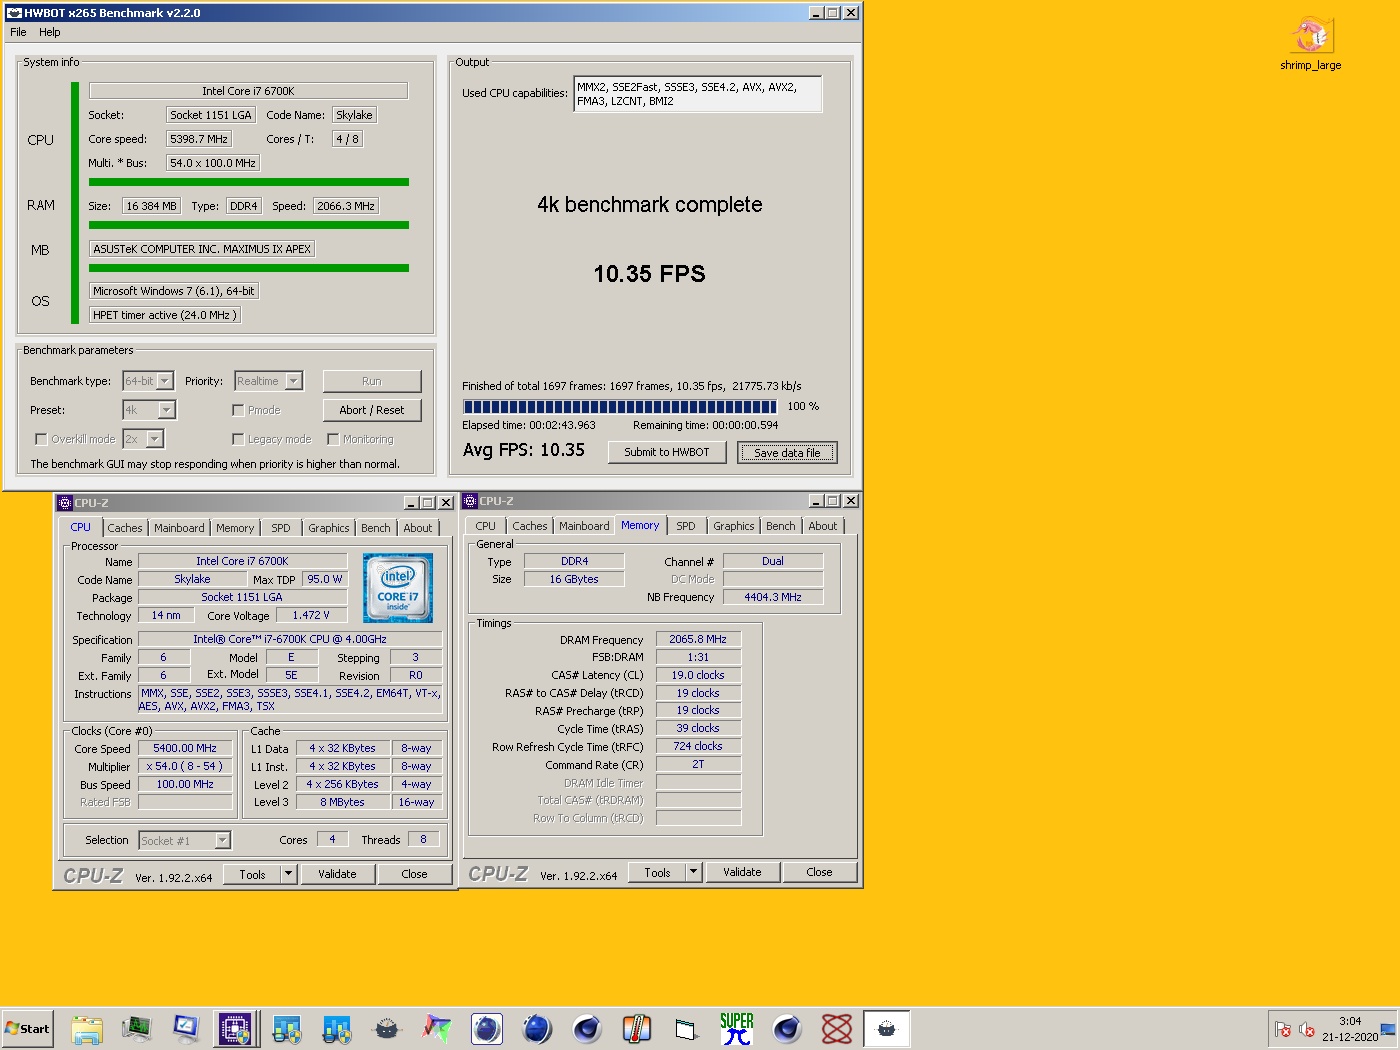
Task: Click the muted volume speaker tray icon
Action: pos(1306,1029)
